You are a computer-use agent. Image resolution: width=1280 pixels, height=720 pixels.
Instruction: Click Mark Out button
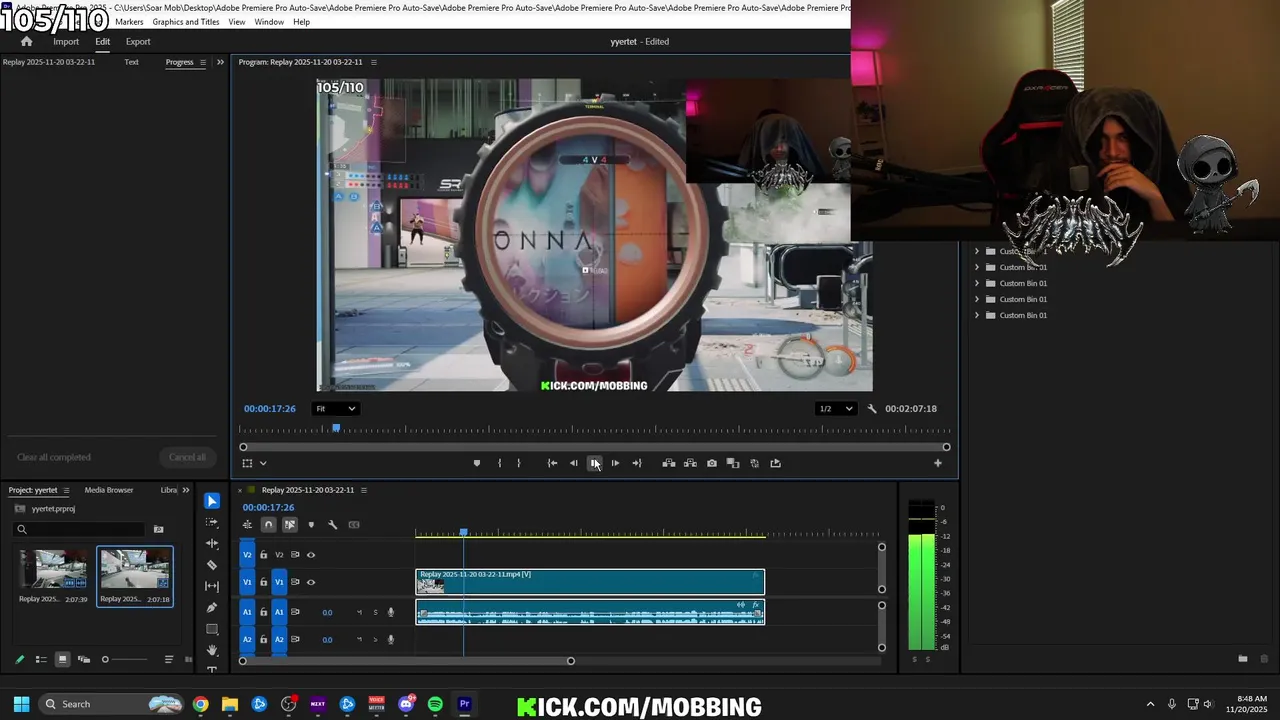[x=518, y=463]
